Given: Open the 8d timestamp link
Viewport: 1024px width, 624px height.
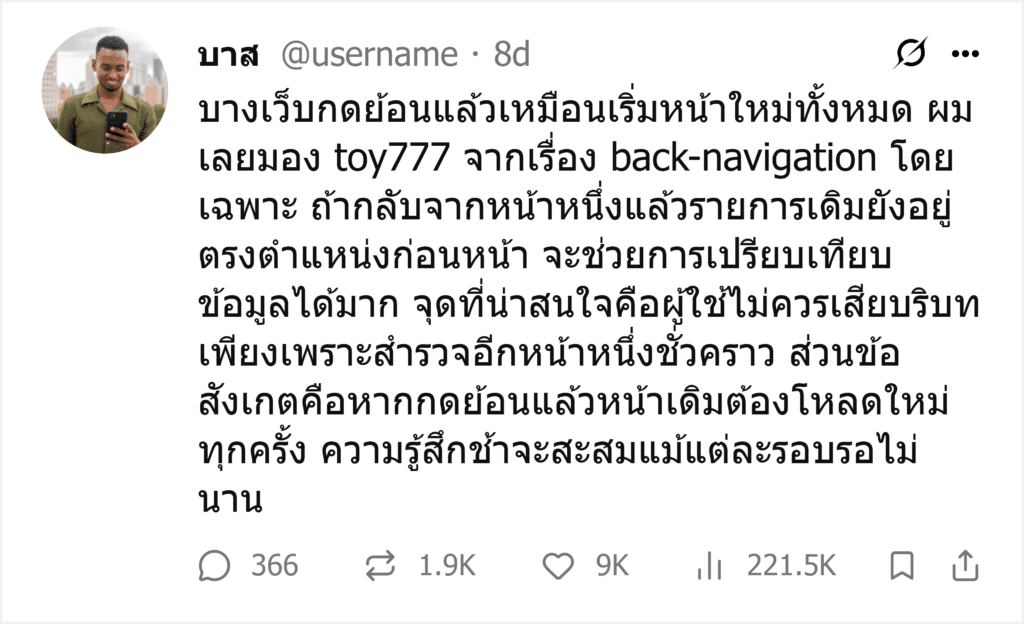Looking at the screenshot, I should point(511,55).
